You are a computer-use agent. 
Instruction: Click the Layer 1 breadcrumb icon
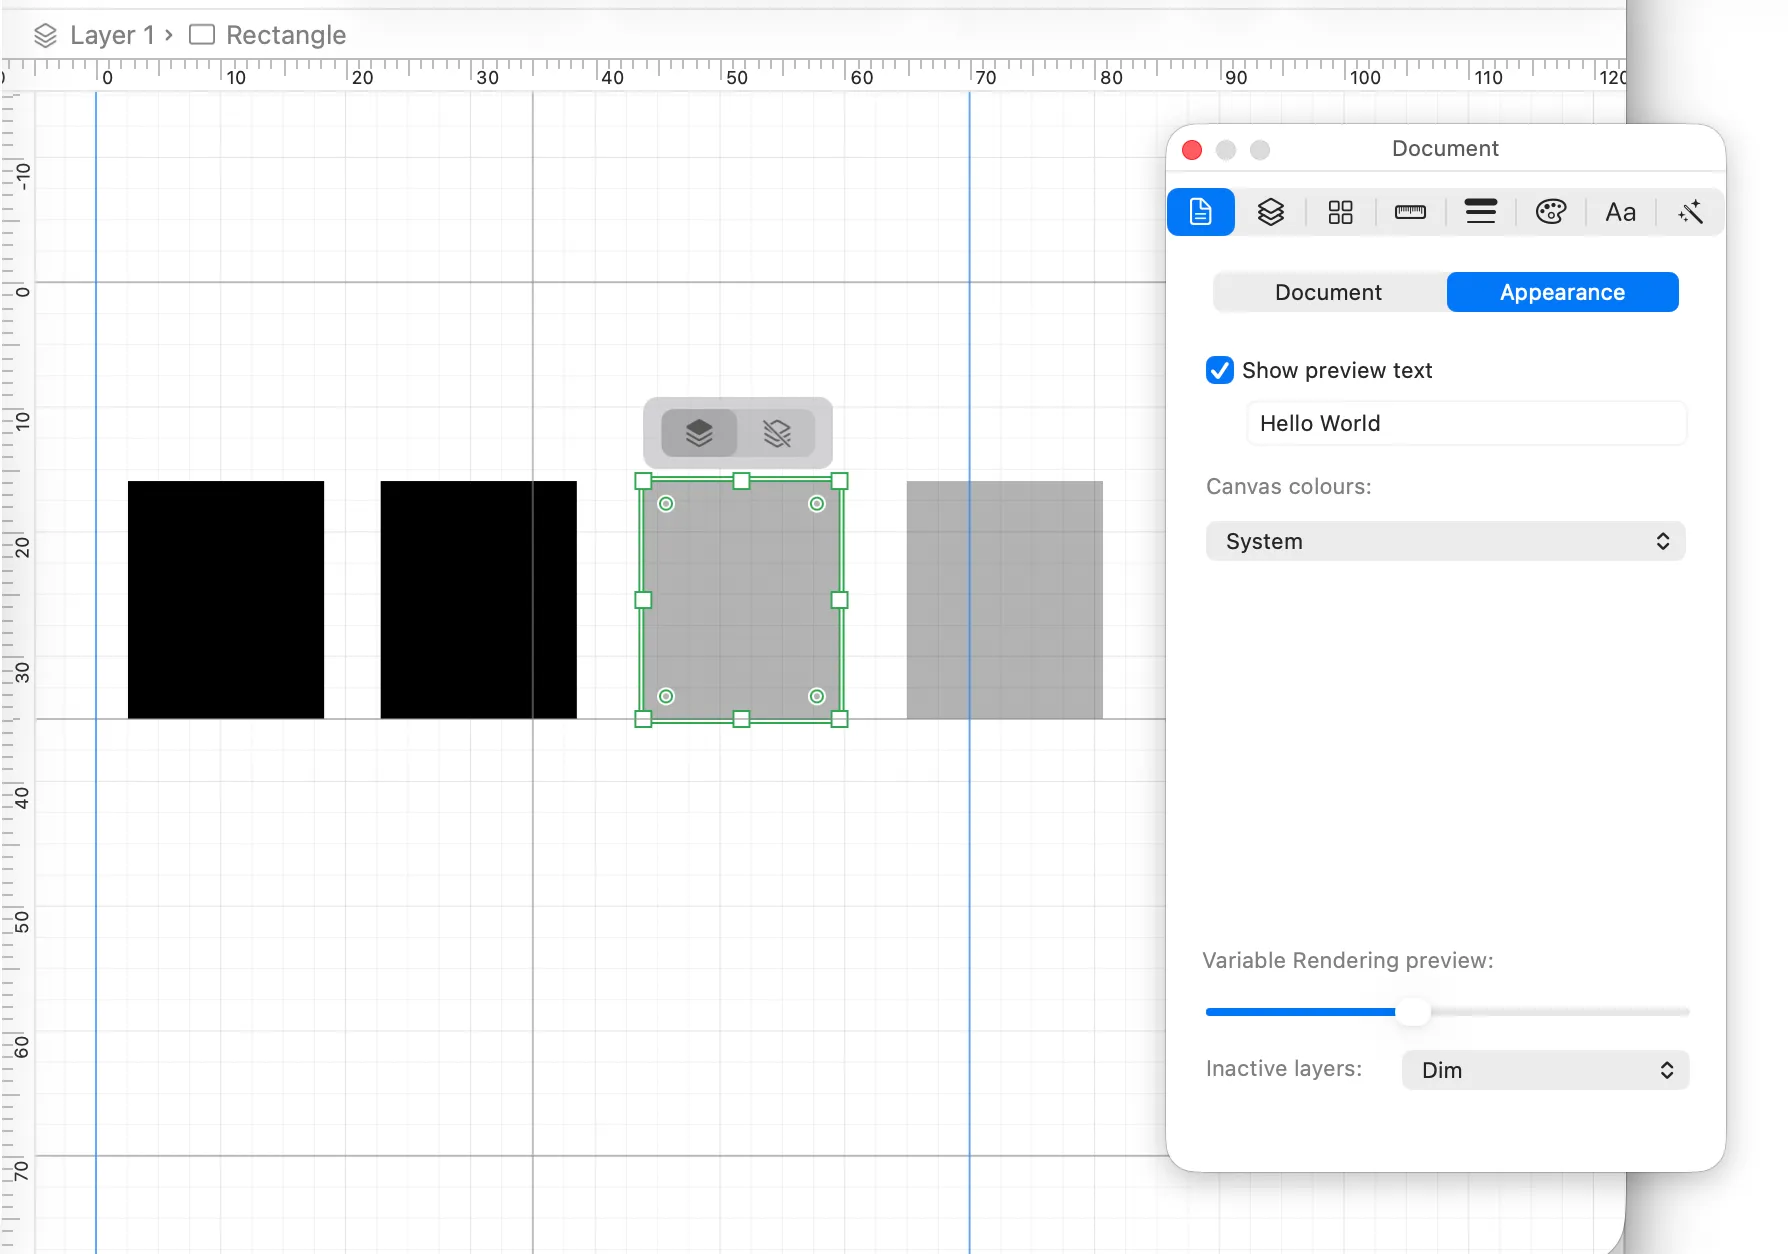[x=46, y=36]
